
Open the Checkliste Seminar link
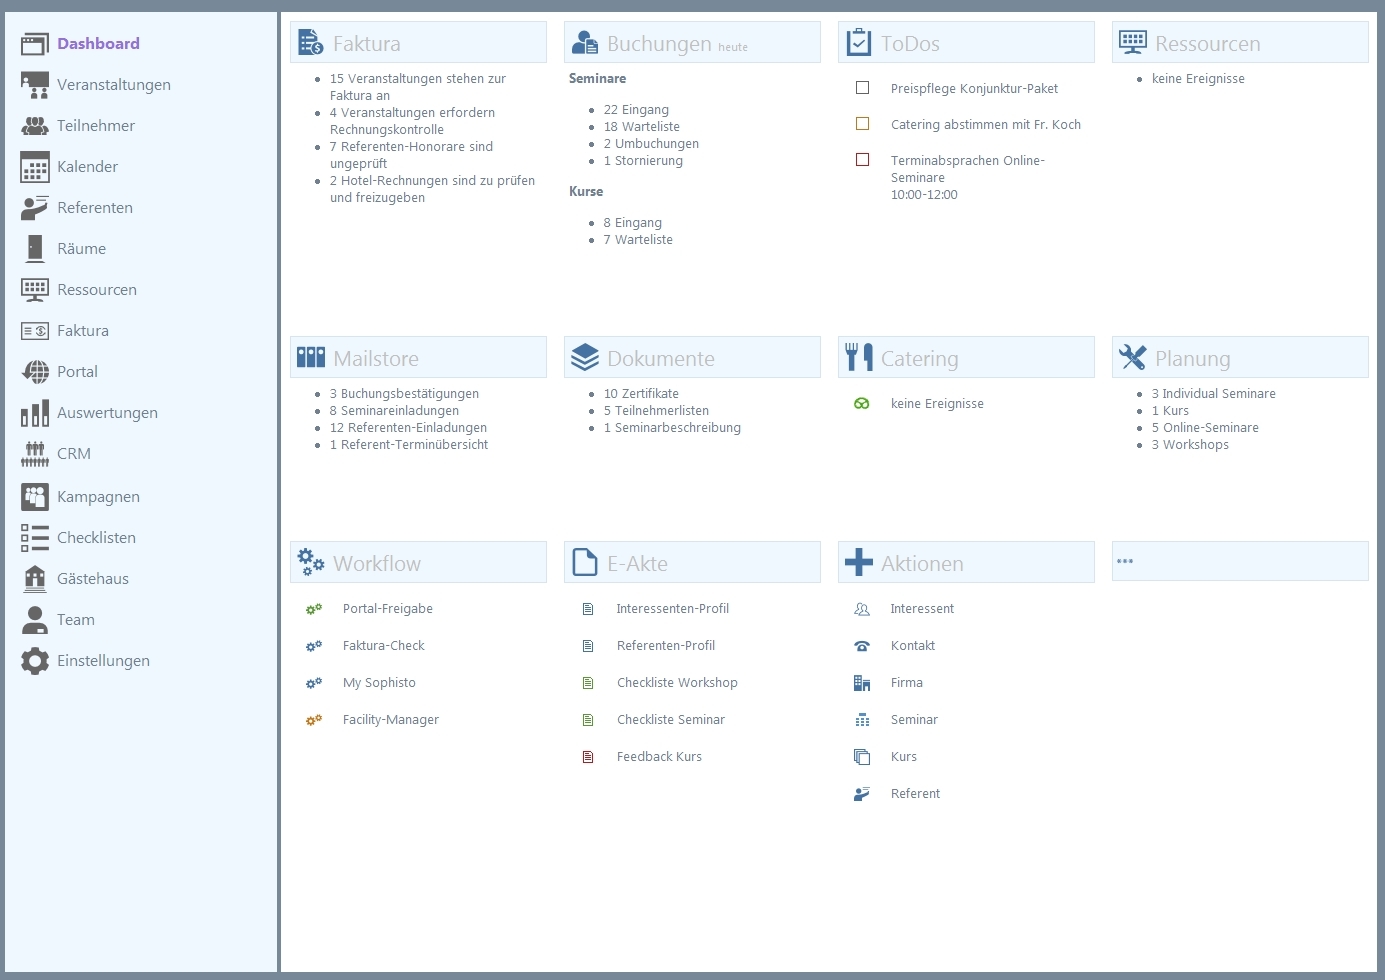point(671,720)
